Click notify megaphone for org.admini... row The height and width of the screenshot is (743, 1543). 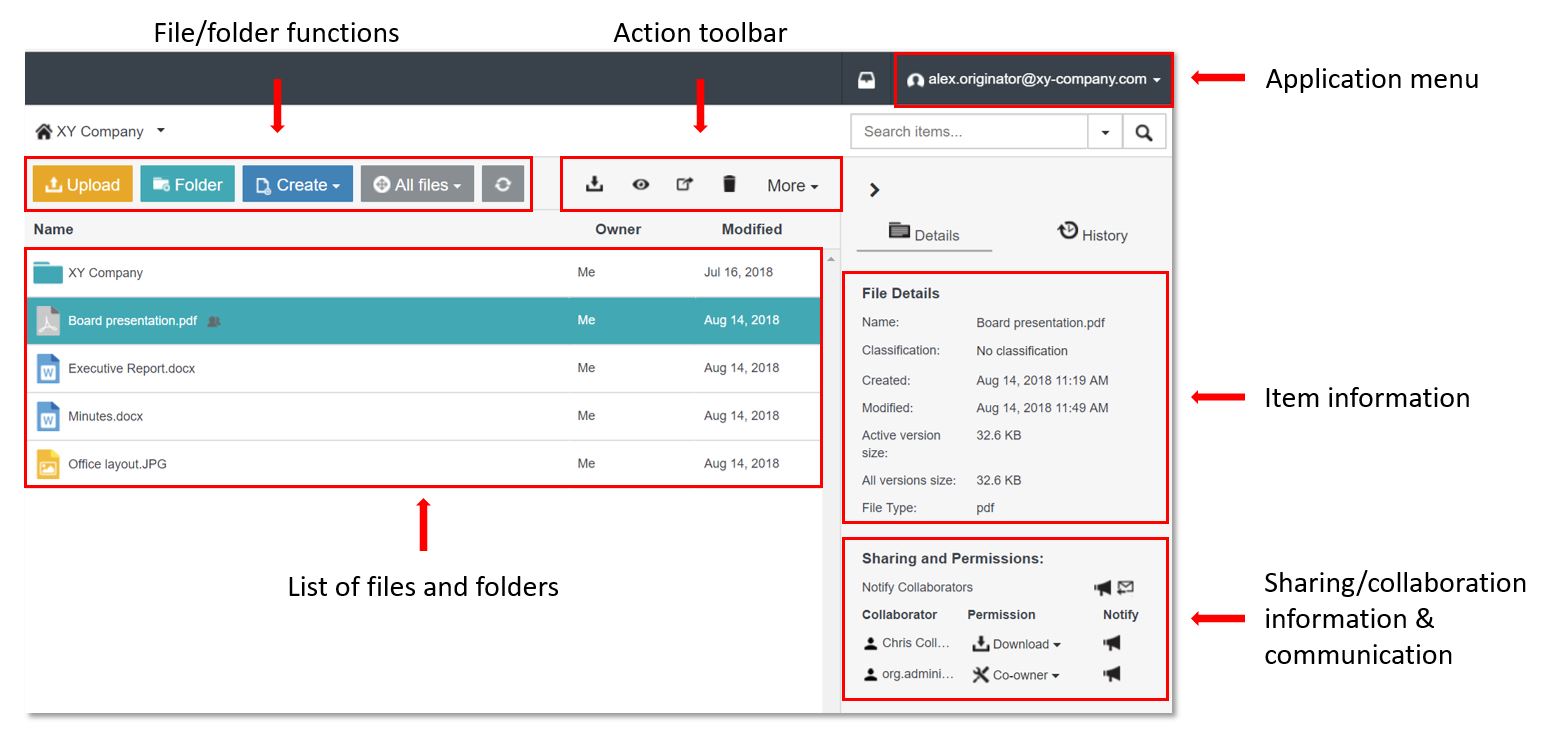[1112, 674]
